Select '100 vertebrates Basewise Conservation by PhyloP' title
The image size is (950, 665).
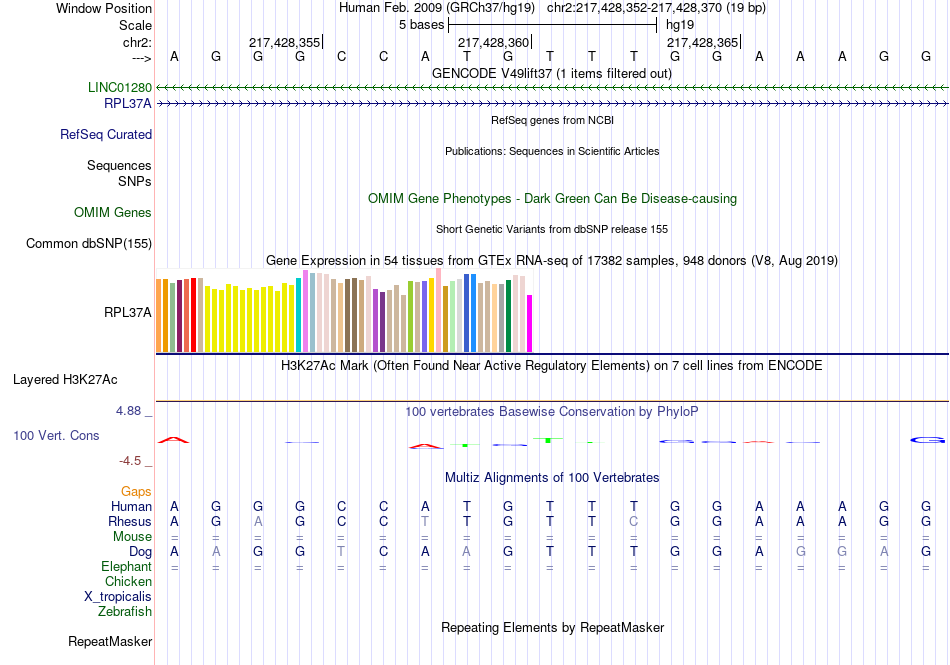[x=552, y=412]
